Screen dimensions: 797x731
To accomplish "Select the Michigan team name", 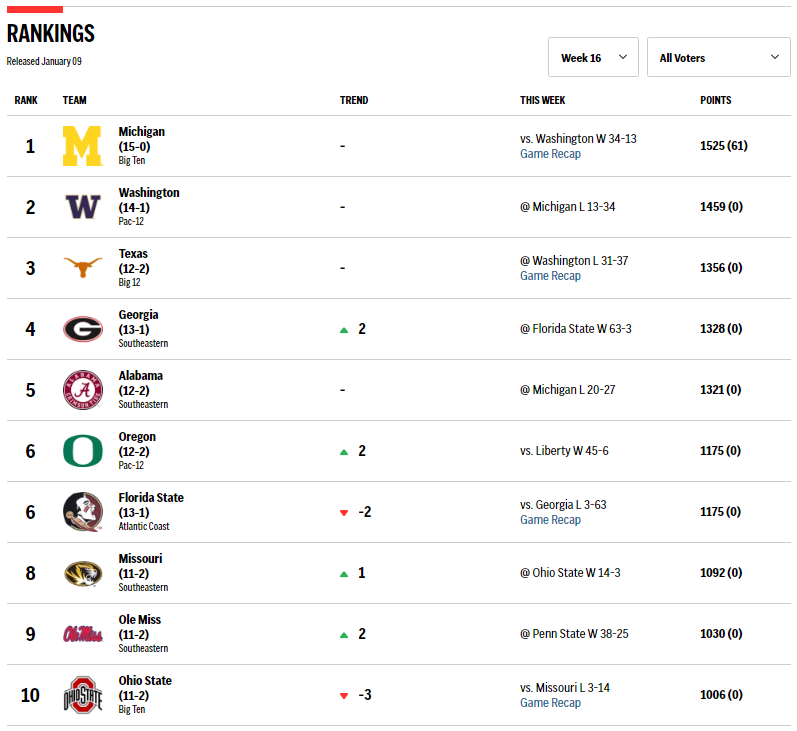I will click(x=141, y=132).
